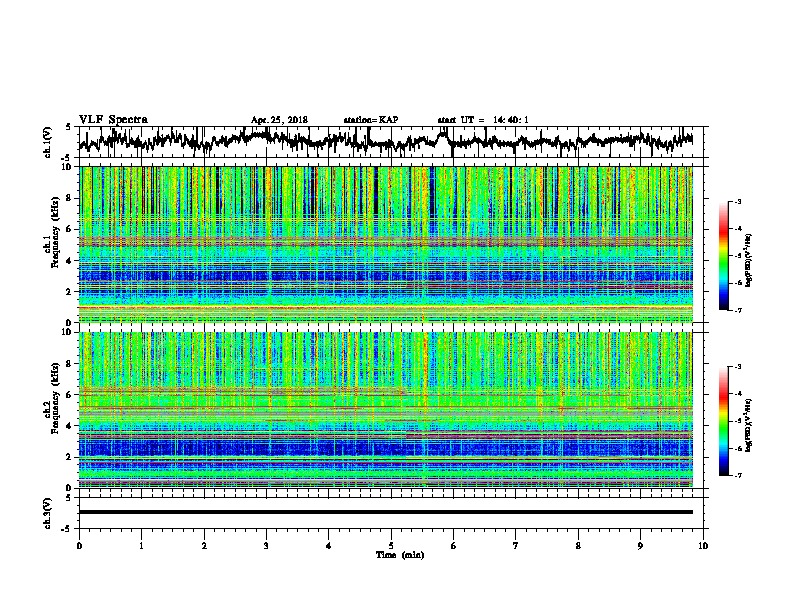792x612 pixels.
Task: Click the "VLF Spectra" title text
Action: pos(113,119)
